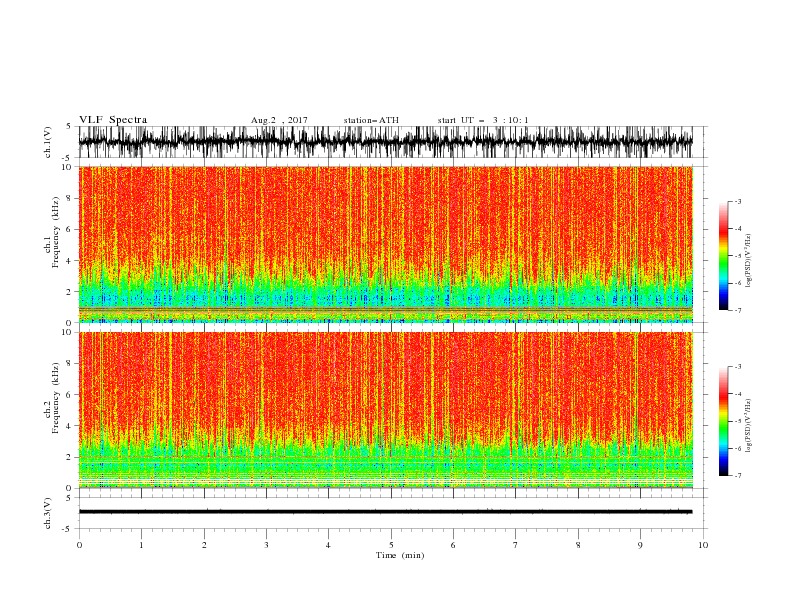Click the ch.1 spectrogram color bar

723,256
